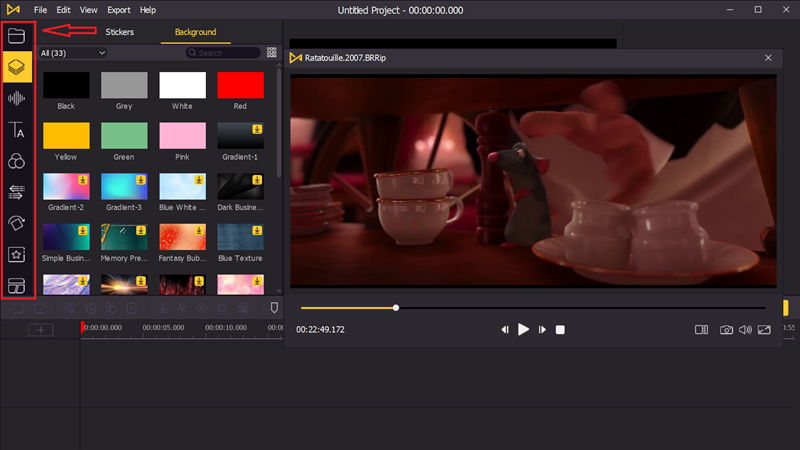Select the Green background swatch
The image size is (800, 450).
(x=124, y=136)
